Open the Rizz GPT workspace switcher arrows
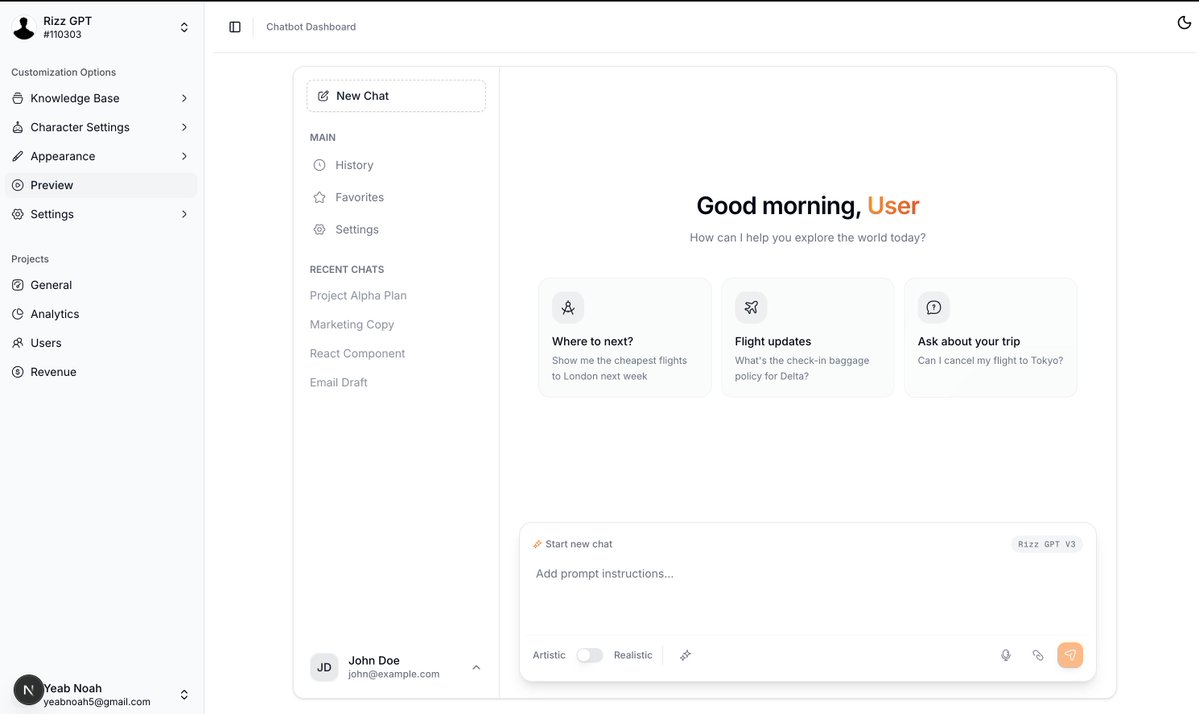The image size is (1199, 714). (184, 28)
